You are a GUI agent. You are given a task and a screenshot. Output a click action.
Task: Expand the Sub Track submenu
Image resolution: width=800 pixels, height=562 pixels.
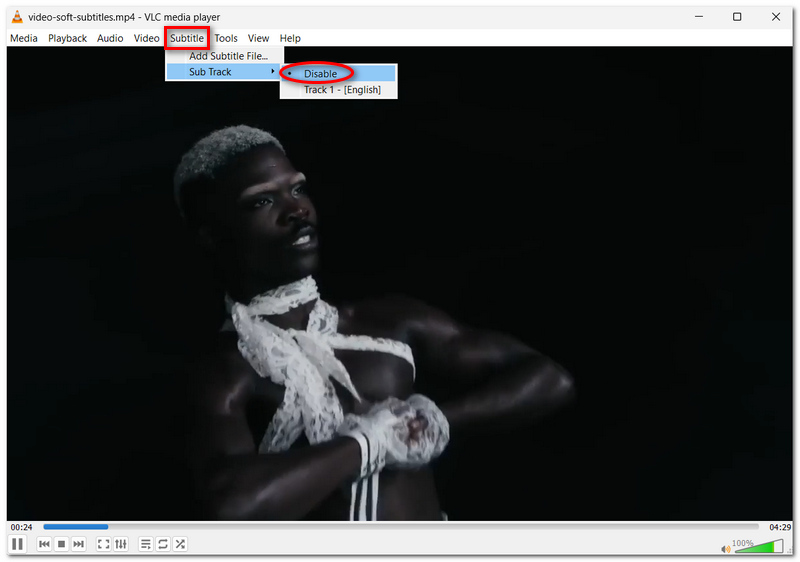pyautogui.click(x=224, y=72)
